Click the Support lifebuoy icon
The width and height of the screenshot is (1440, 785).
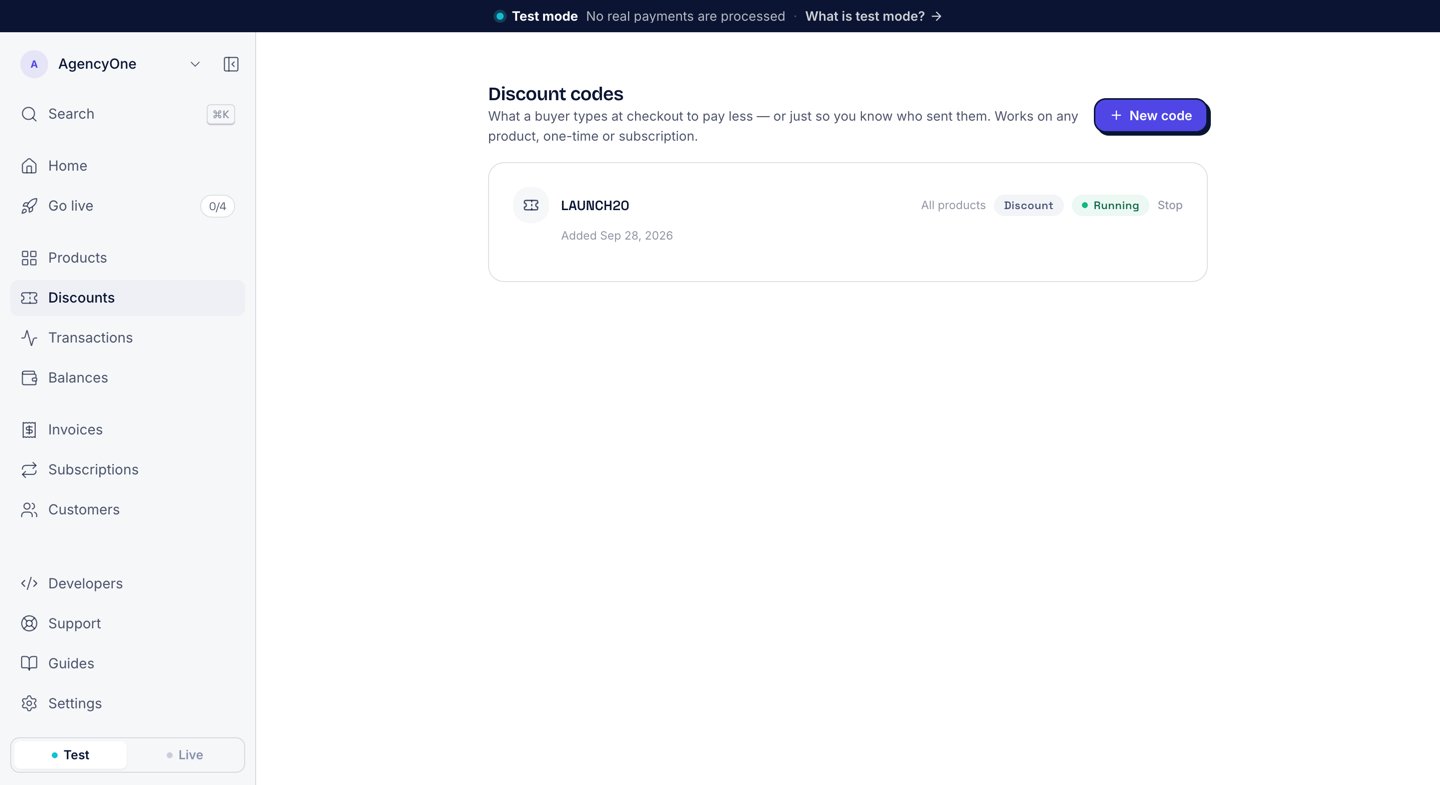click(x=29, y=624)
